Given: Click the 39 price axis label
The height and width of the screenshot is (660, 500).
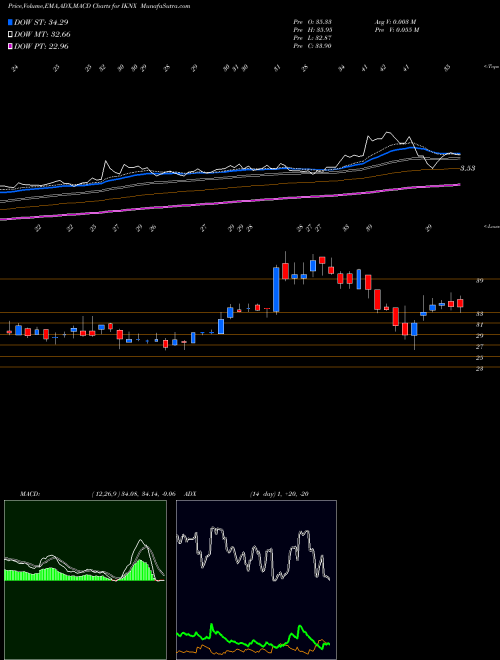Looking at the screenshot, I should tap(480, 281).
